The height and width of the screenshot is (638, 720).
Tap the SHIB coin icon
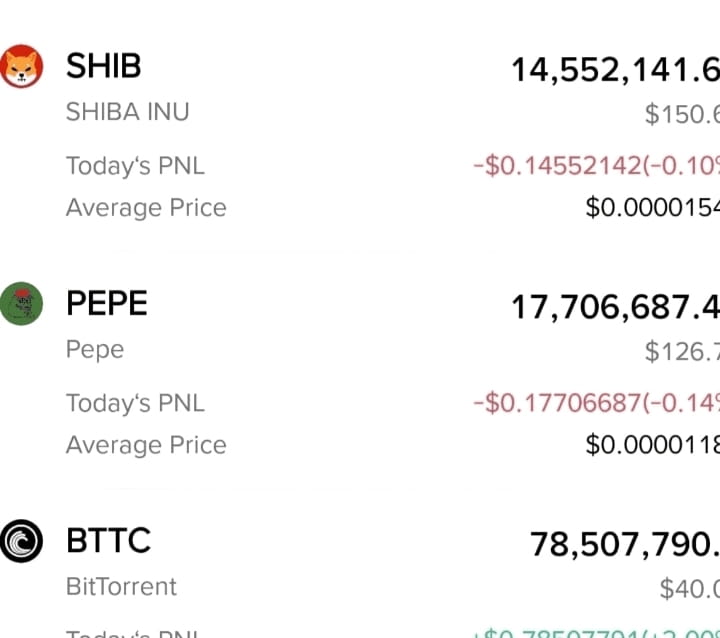point(22,66)
